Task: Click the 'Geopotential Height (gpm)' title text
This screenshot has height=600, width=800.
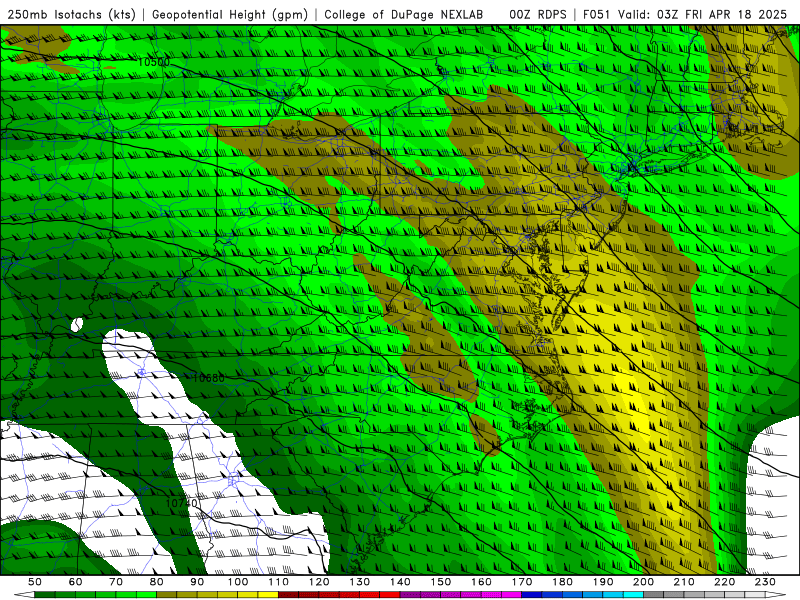Action: click(230, 14)
